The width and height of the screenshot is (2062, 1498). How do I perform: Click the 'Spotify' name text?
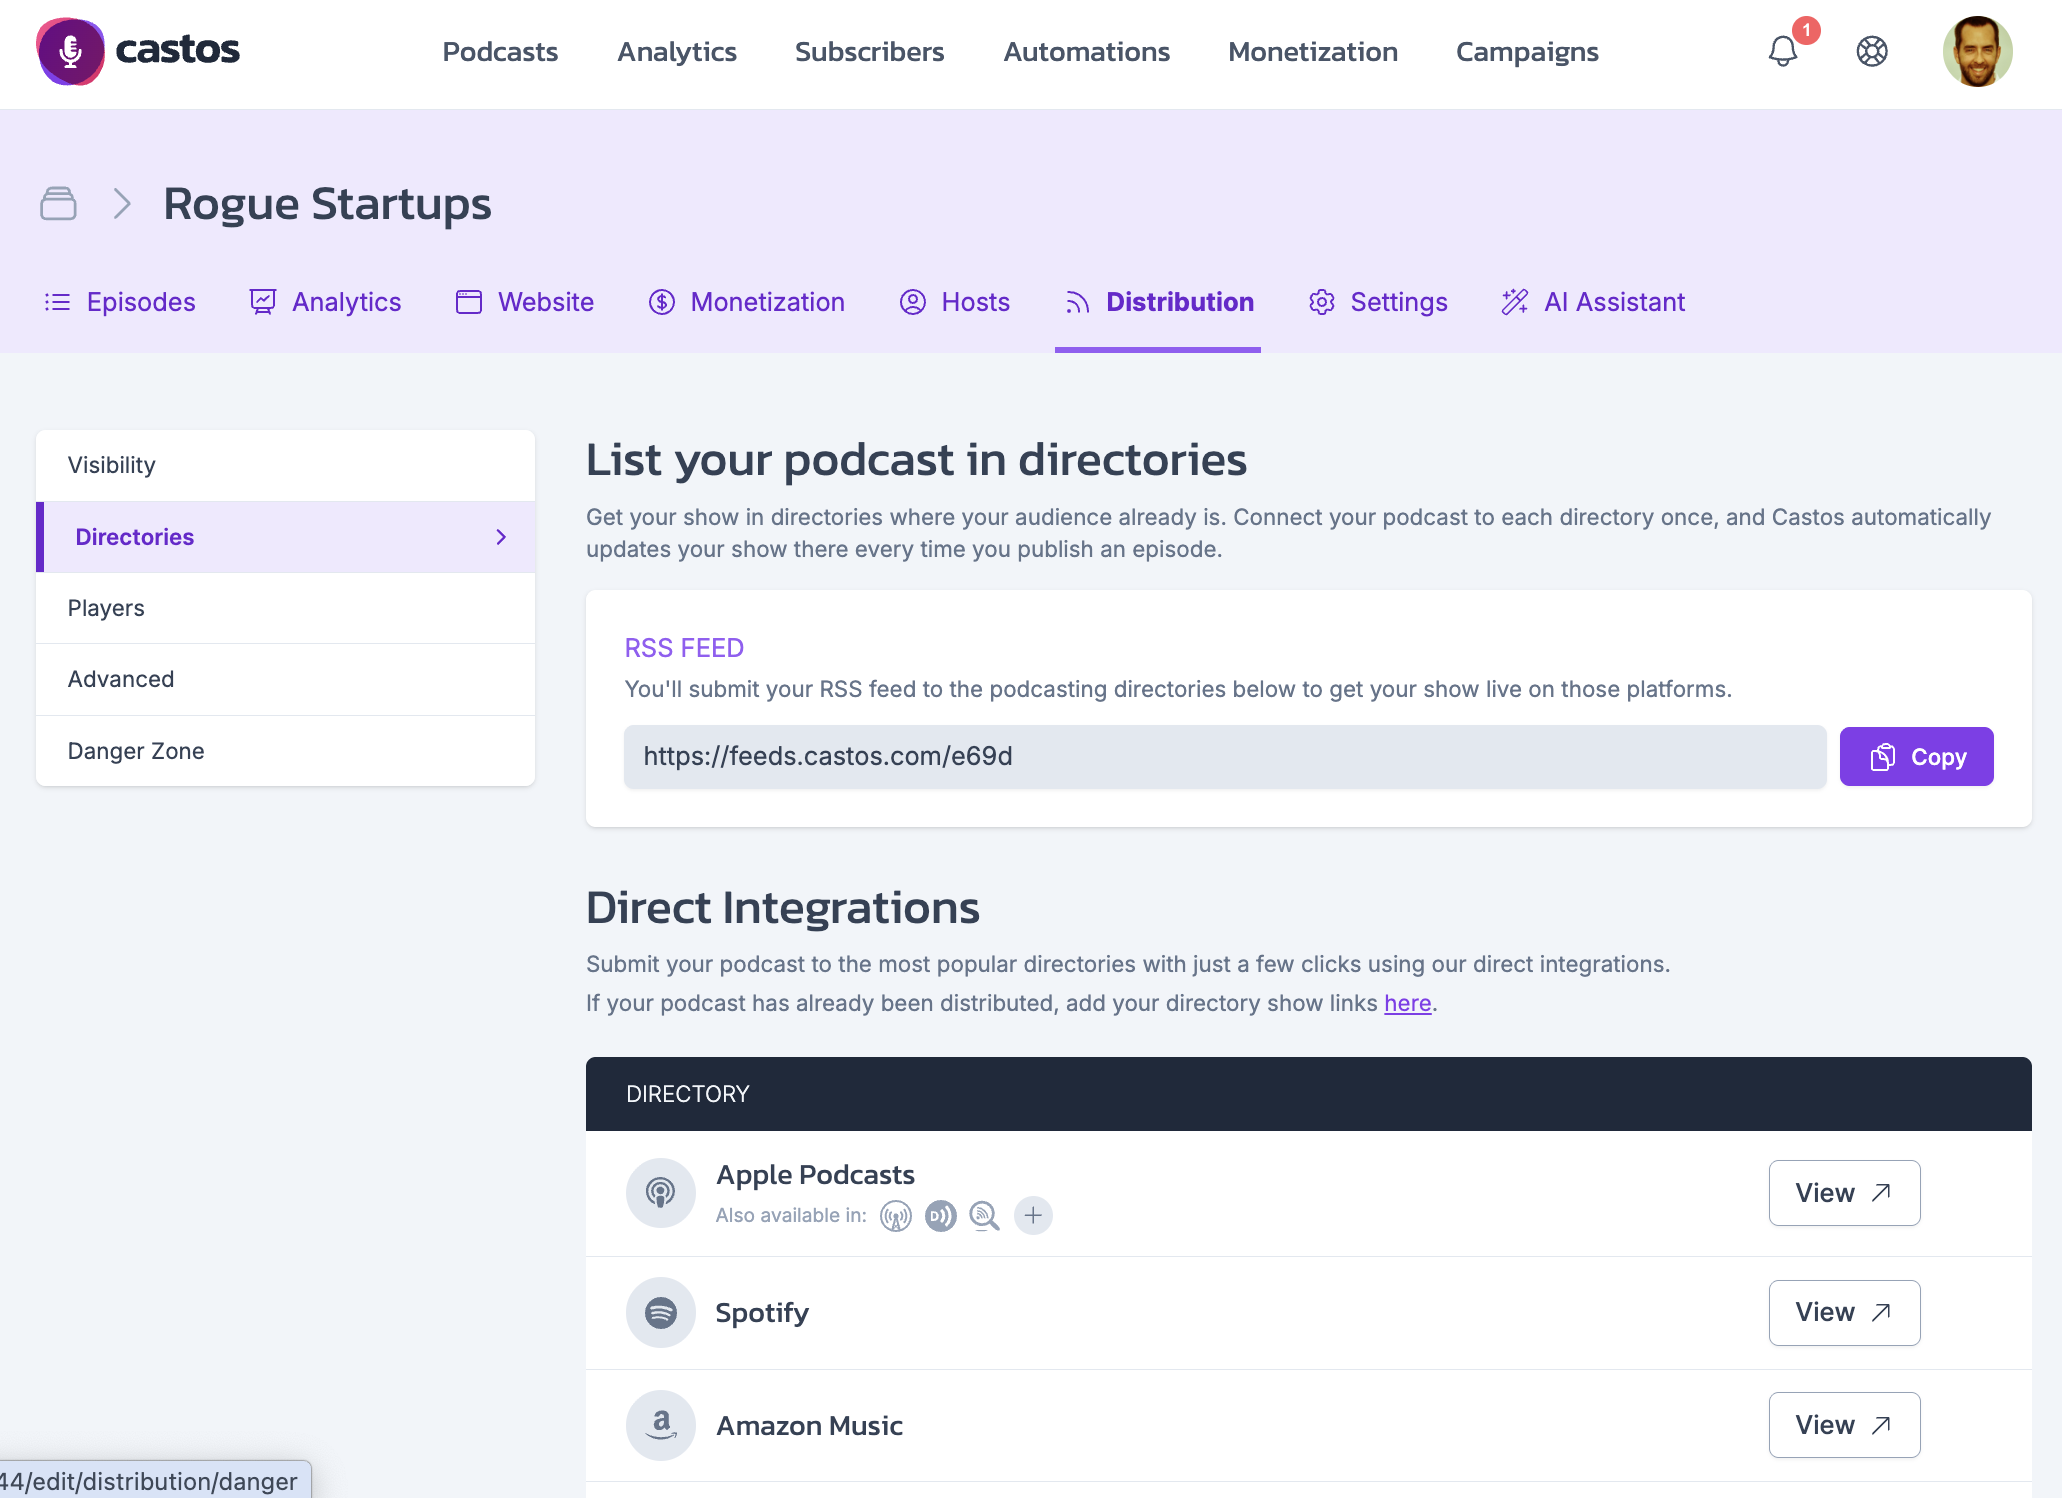(762, 1312)
